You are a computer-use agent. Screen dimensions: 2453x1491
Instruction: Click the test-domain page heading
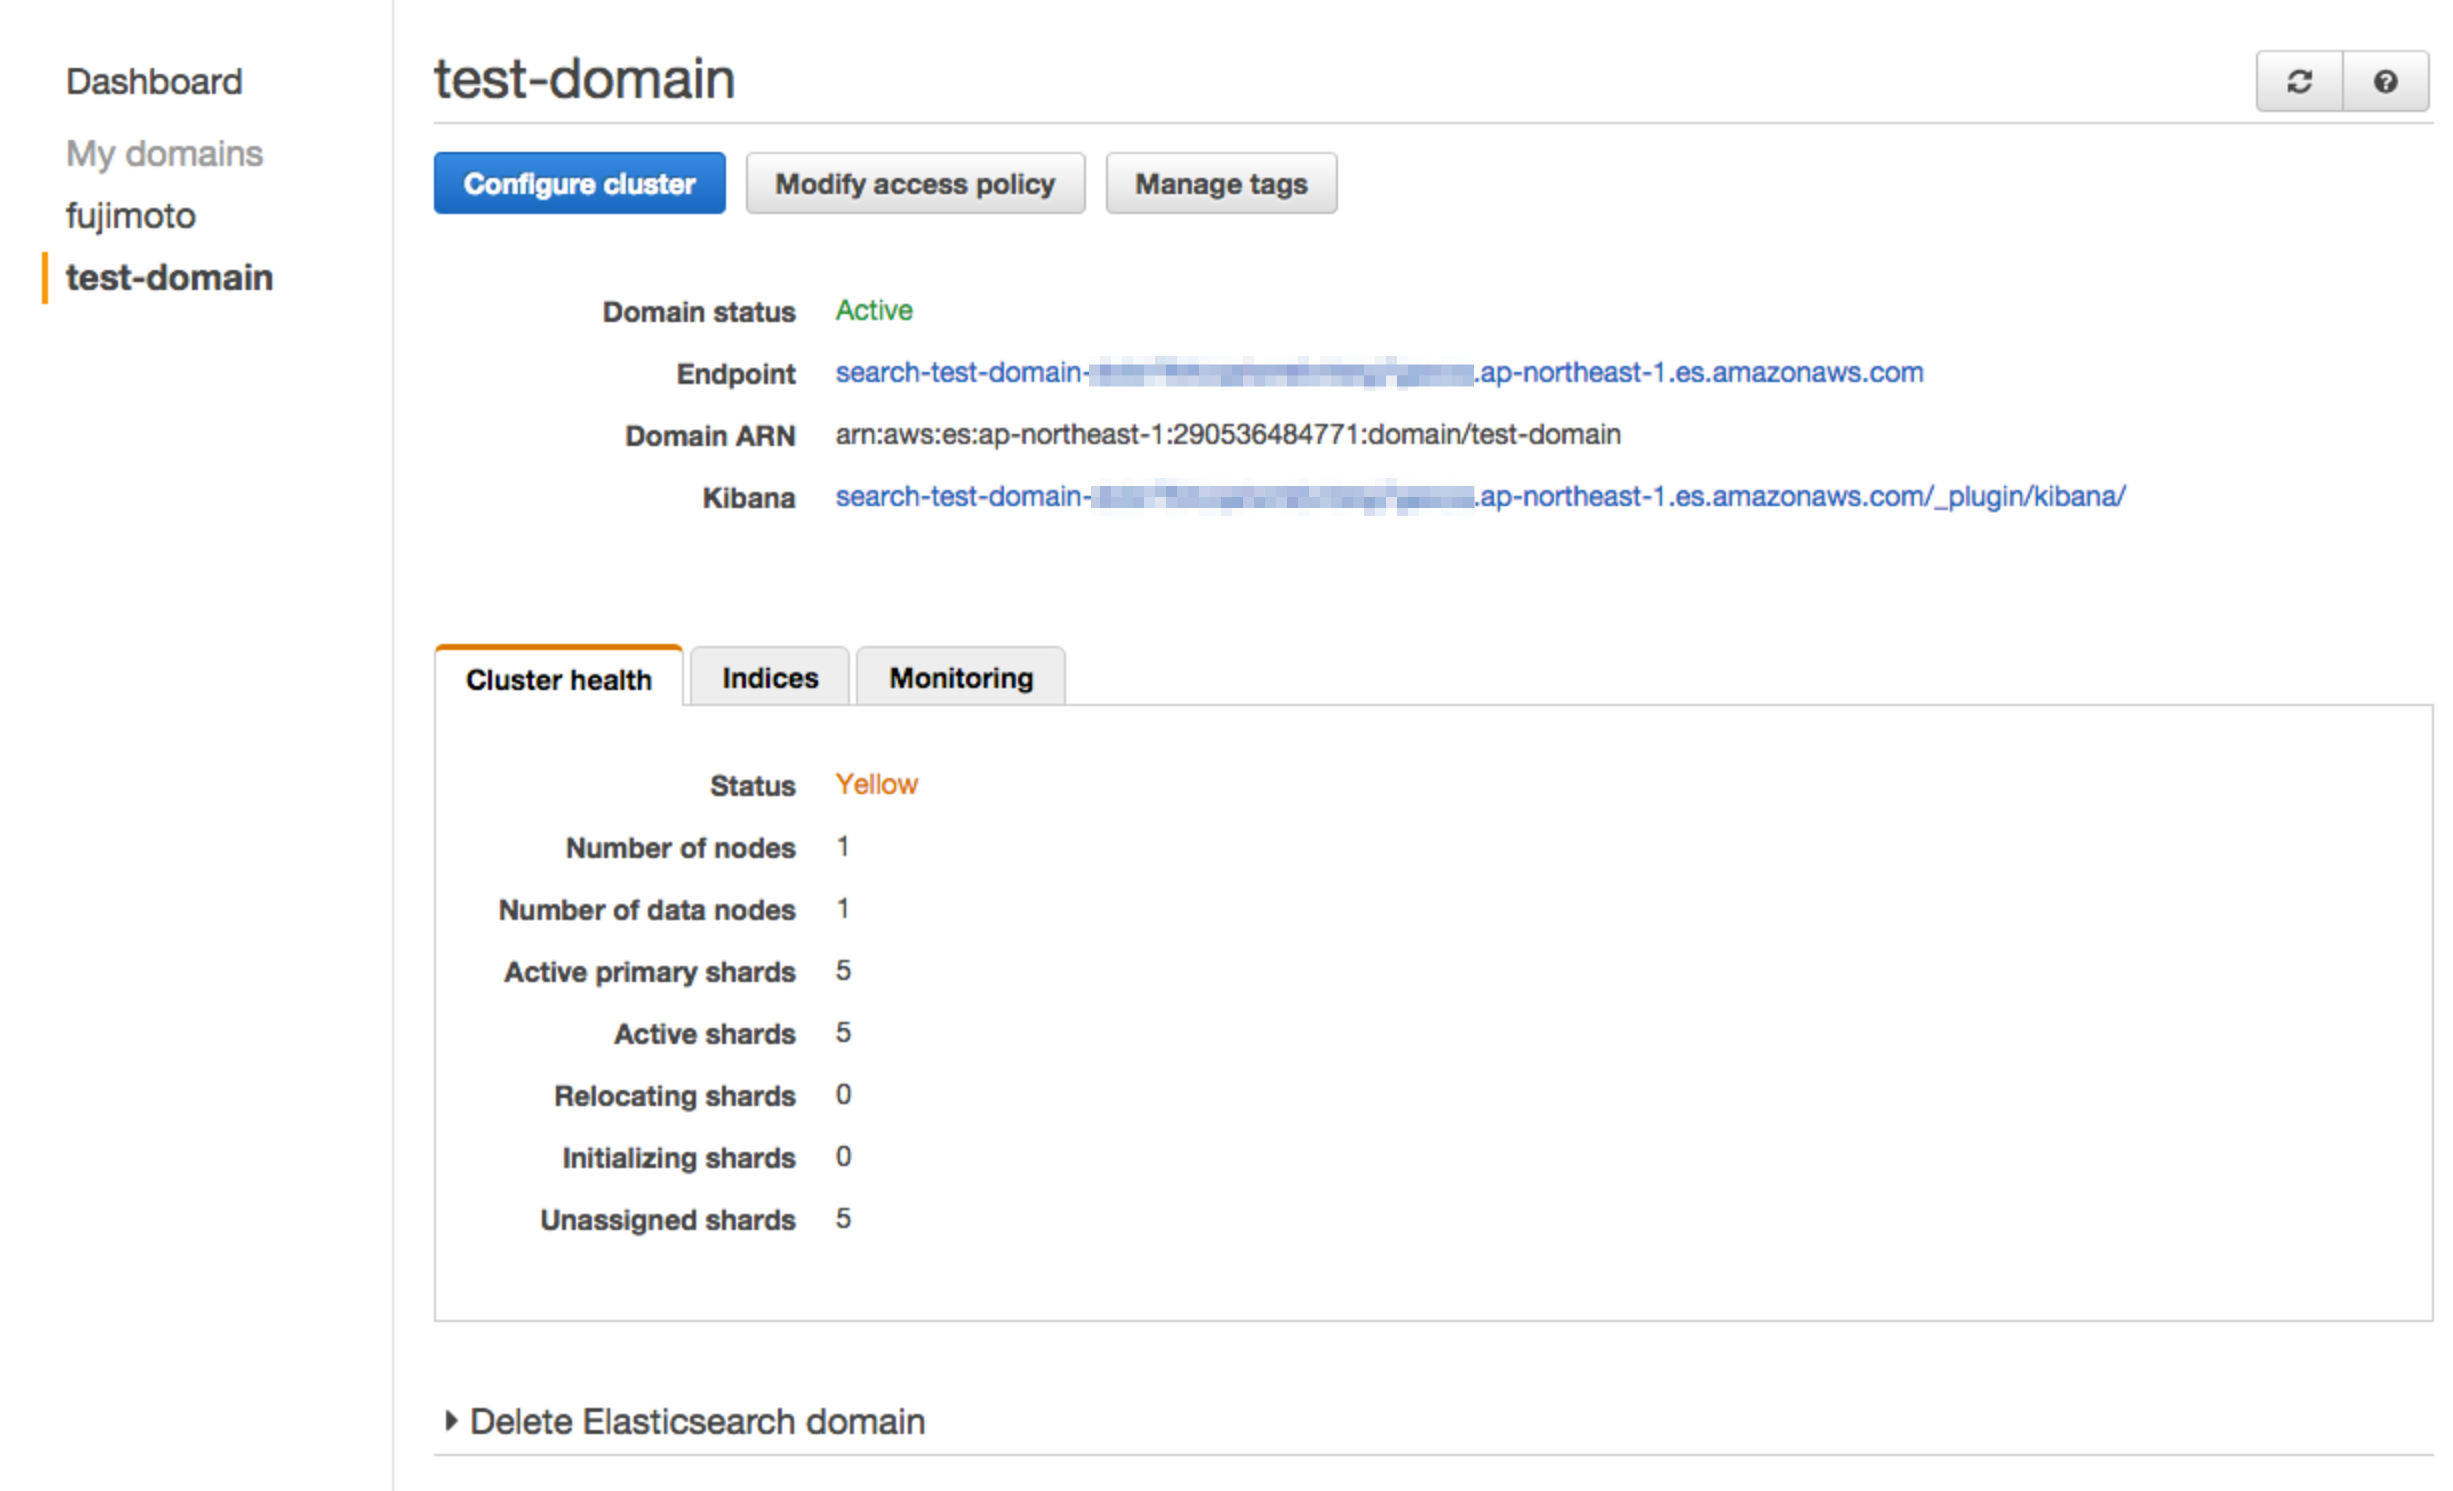pyautogui.click(x=583, y=79)
